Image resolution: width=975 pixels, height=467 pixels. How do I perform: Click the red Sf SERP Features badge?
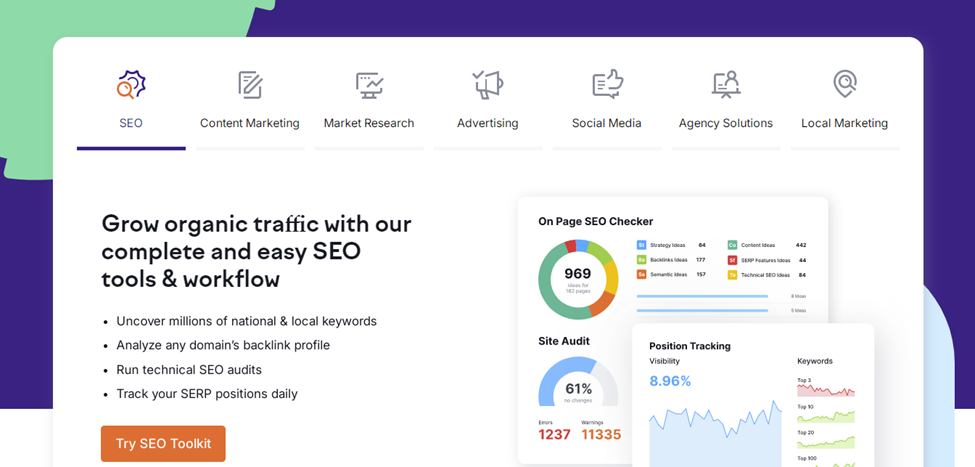click(732, 260)
